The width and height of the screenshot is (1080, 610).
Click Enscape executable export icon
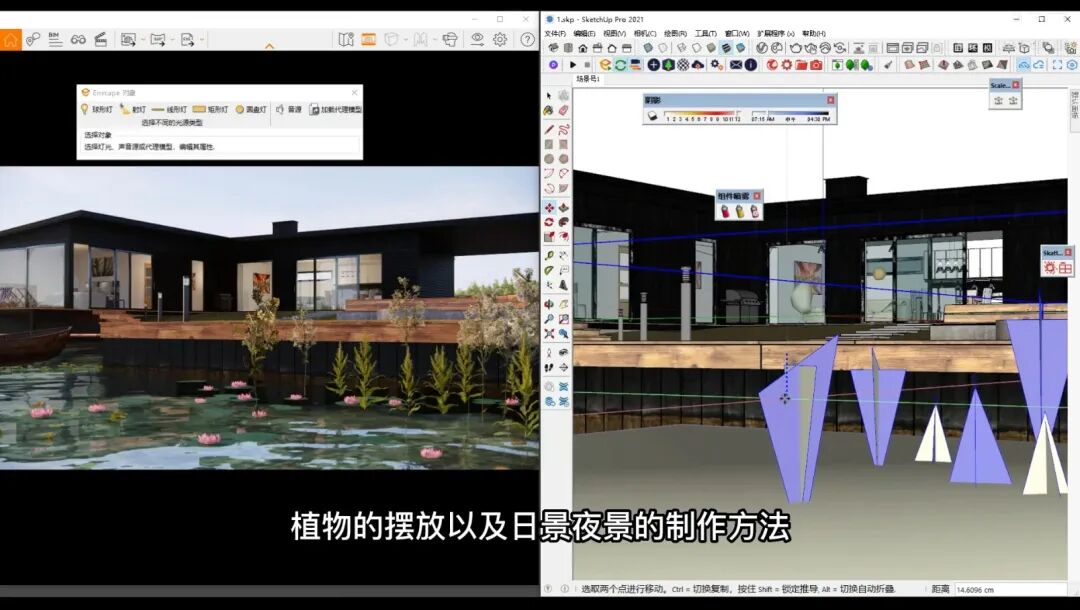click(x=187, y=40)
